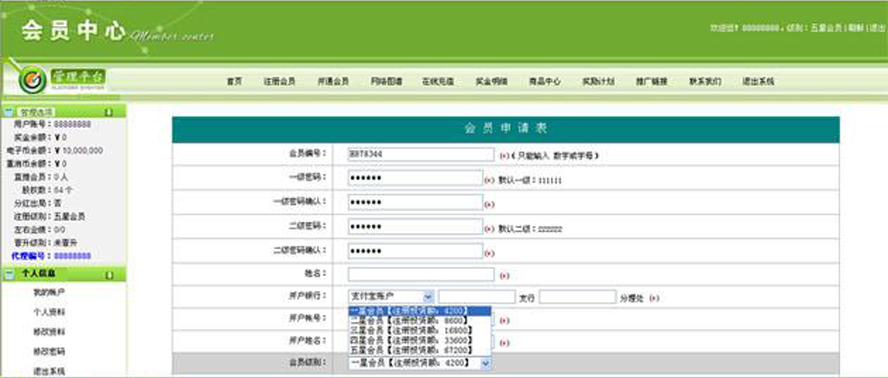The height and width of the screenshot is (378, 888).
Task: Click the icon beside the 个人信息 header
Action: (x=8, y=275)
